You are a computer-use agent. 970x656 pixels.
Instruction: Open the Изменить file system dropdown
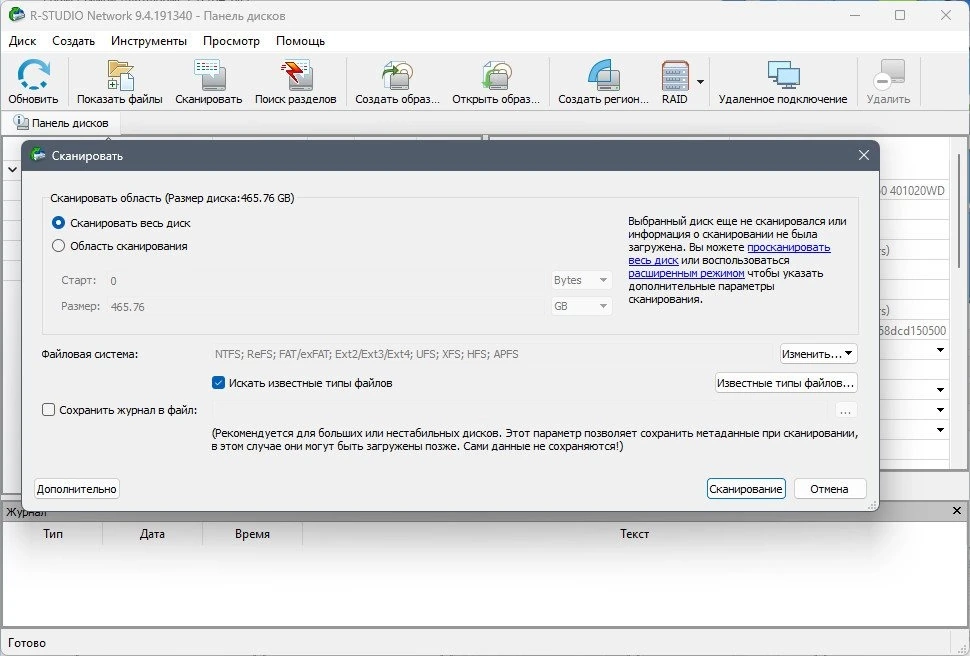(818, 354)
